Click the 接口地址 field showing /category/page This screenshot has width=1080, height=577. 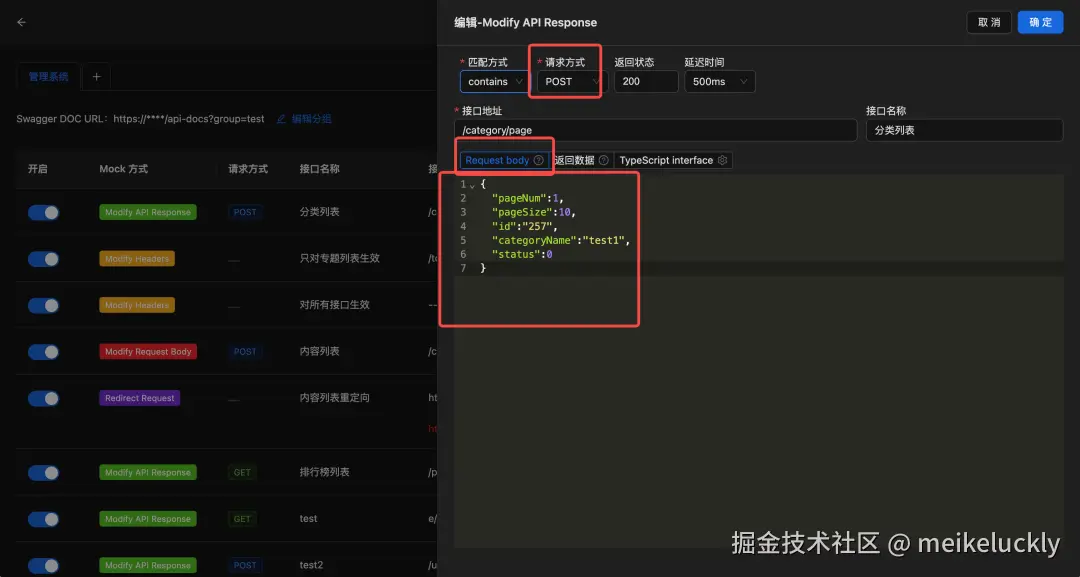pyautogui.click(x=655, y=130)
